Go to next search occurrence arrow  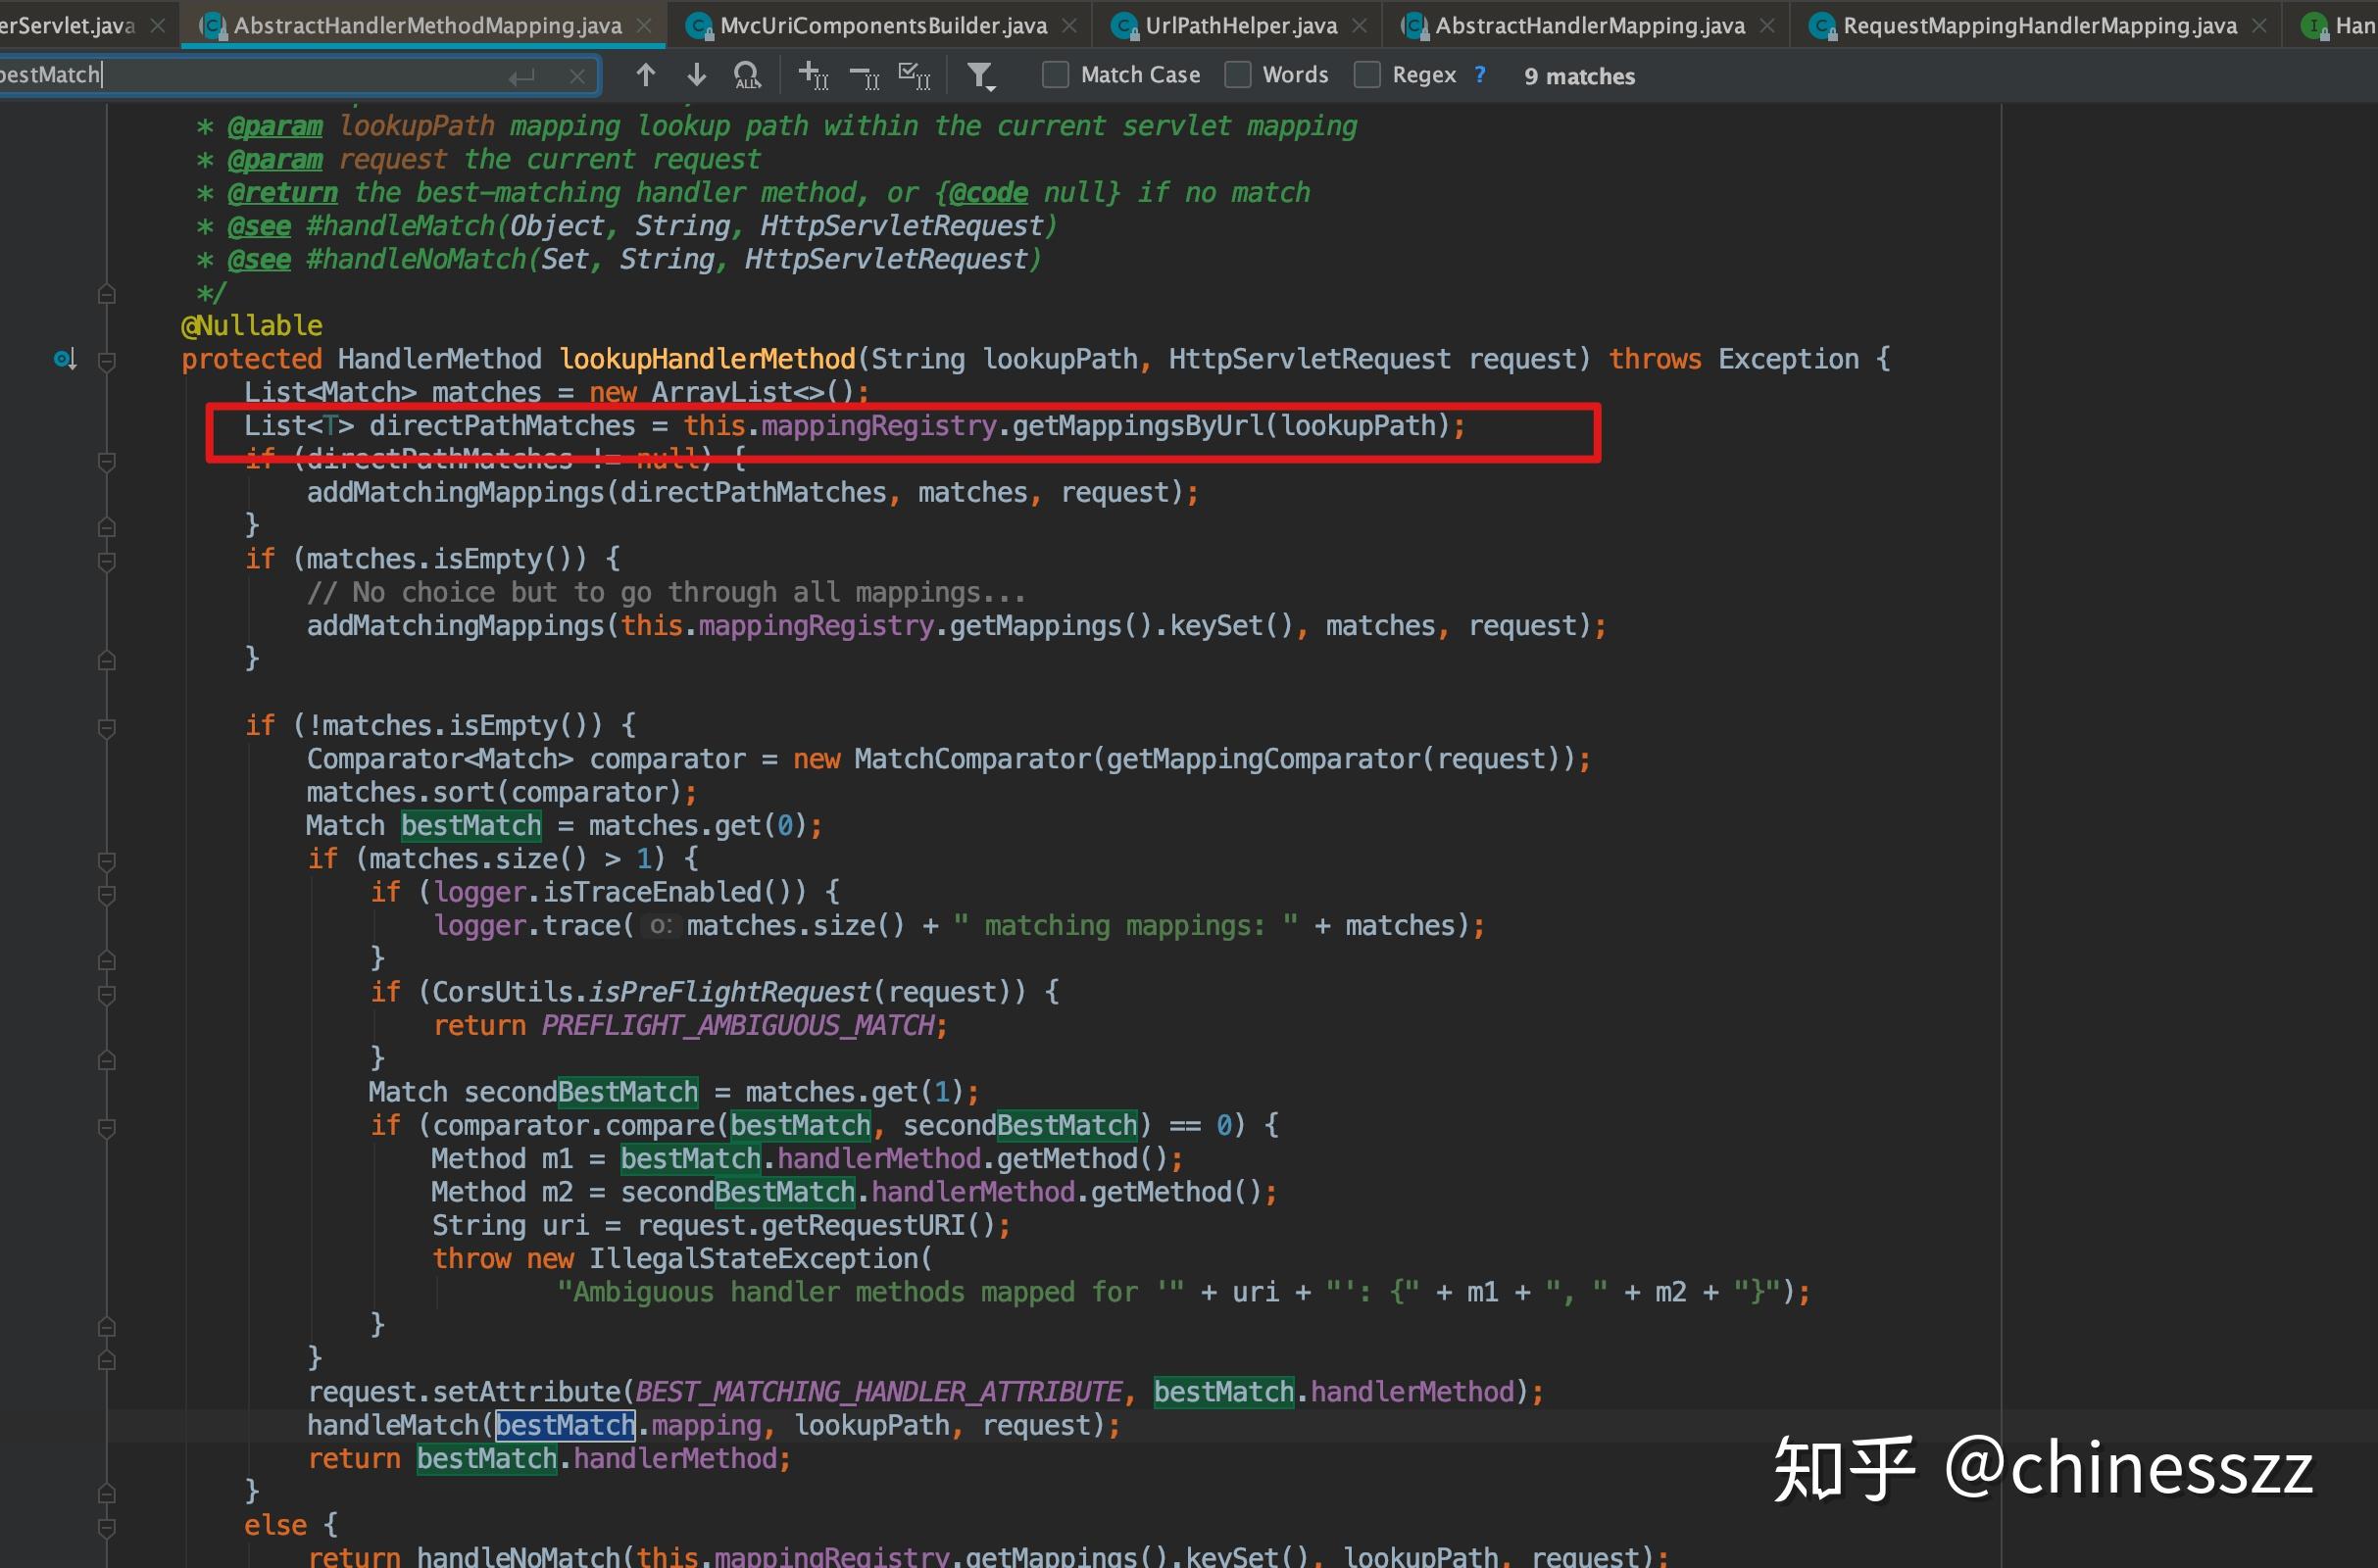pyautogui.click(x=697, y=75)
